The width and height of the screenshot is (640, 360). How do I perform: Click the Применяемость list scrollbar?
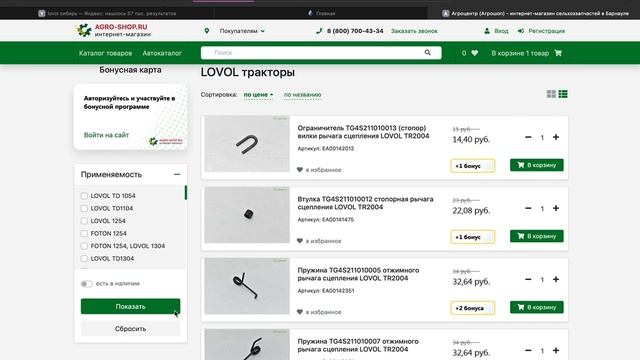point(186,193)
